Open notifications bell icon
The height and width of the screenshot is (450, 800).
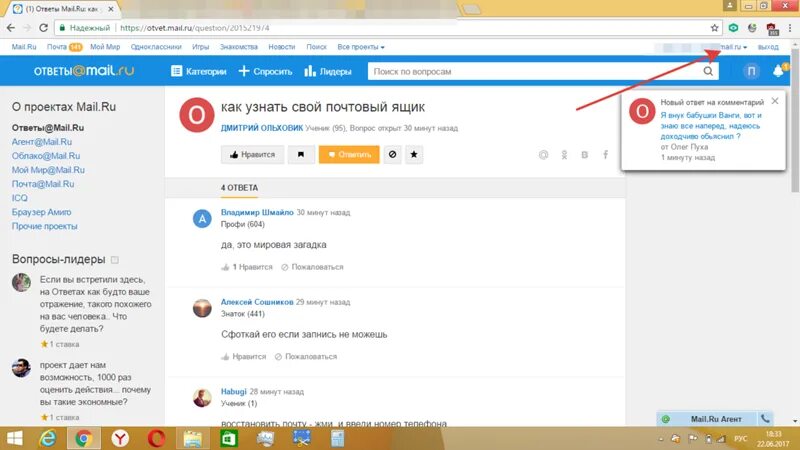[778, 71]
